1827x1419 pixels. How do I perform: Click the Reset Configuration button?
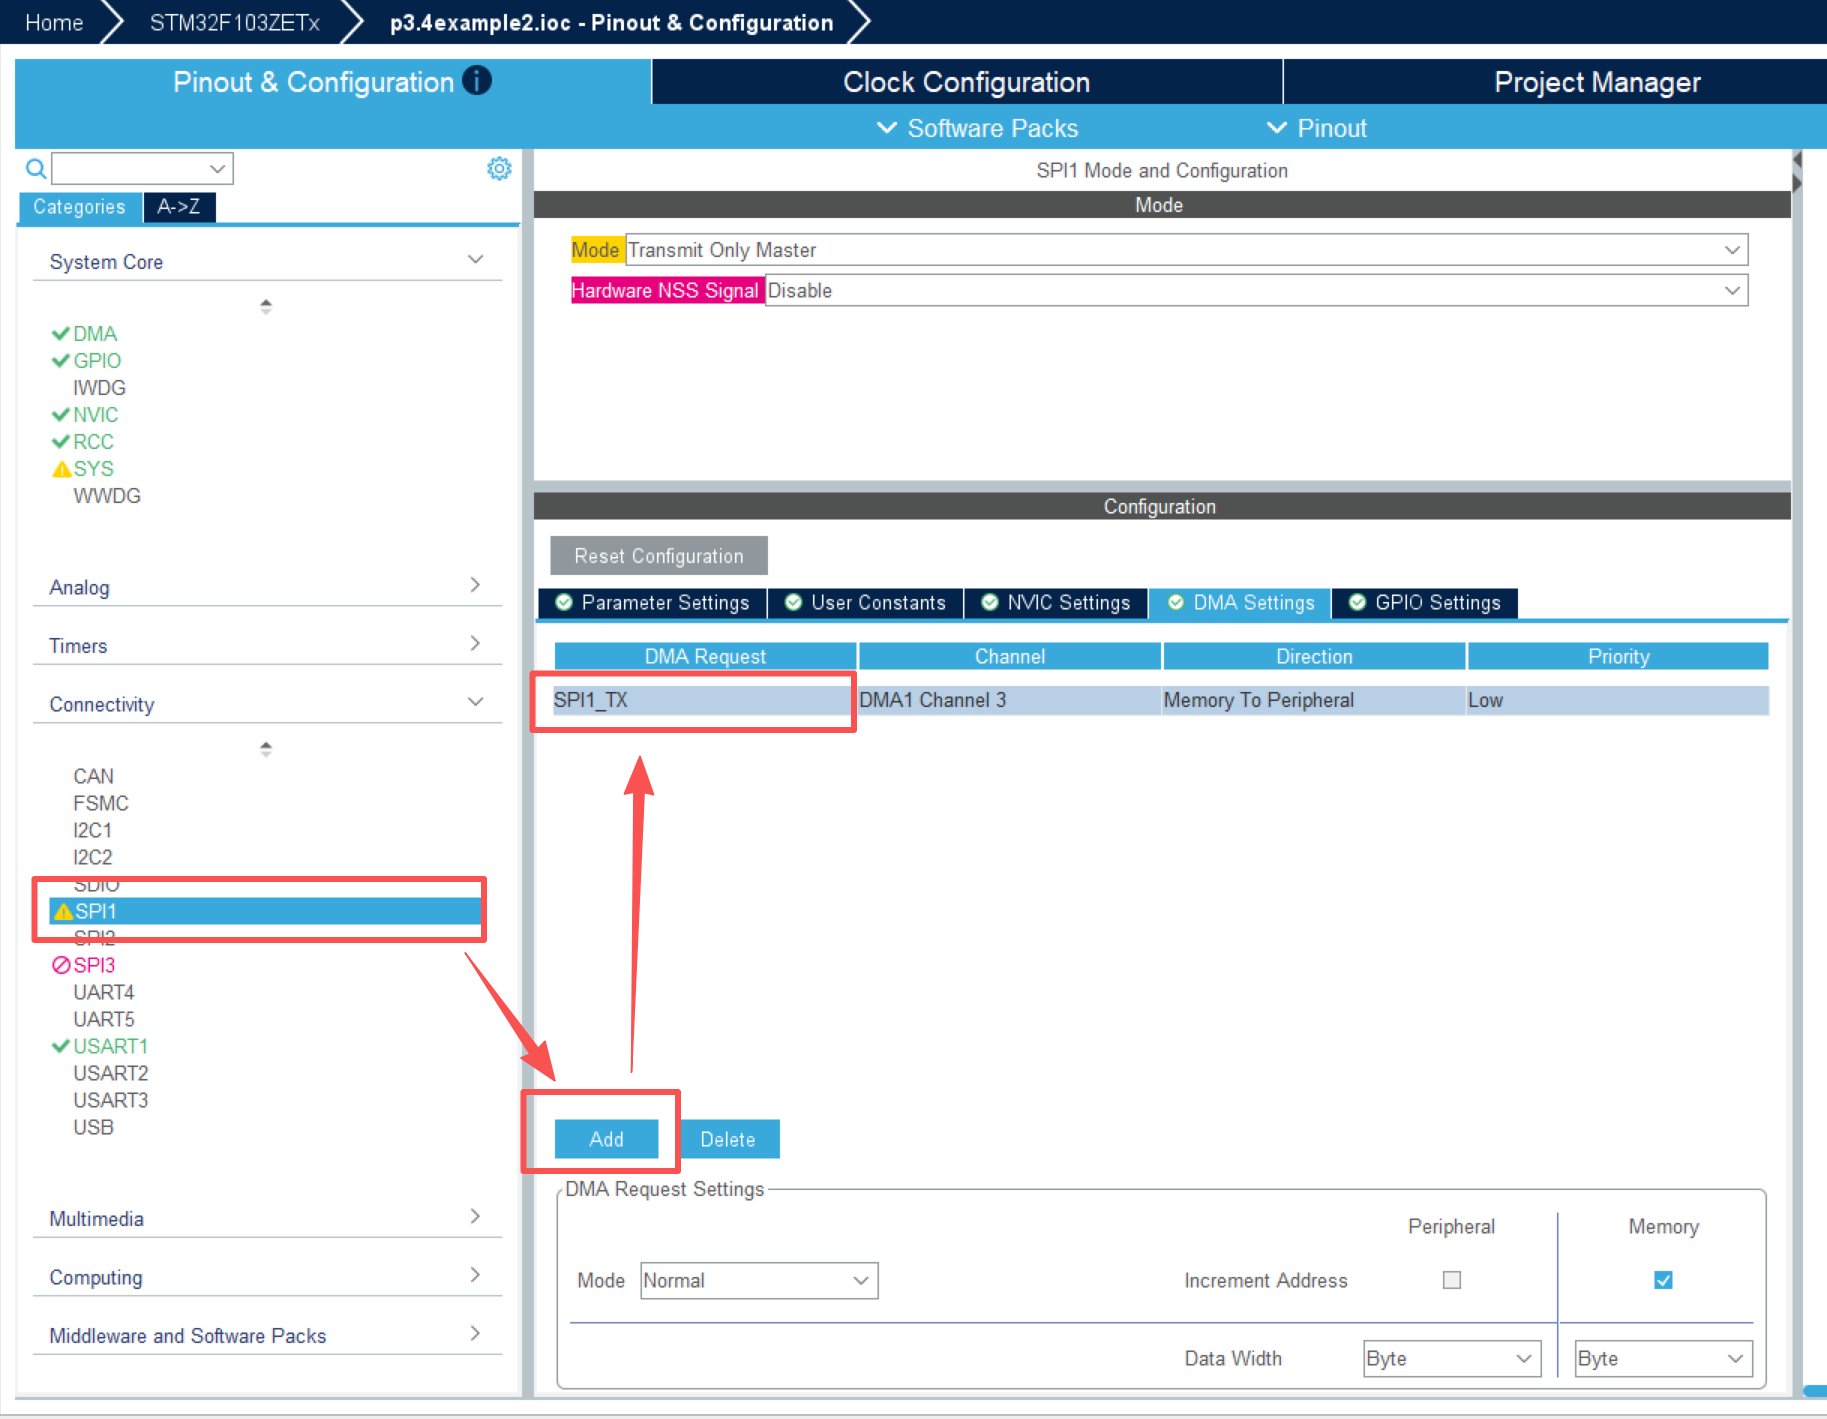[659, 556]
